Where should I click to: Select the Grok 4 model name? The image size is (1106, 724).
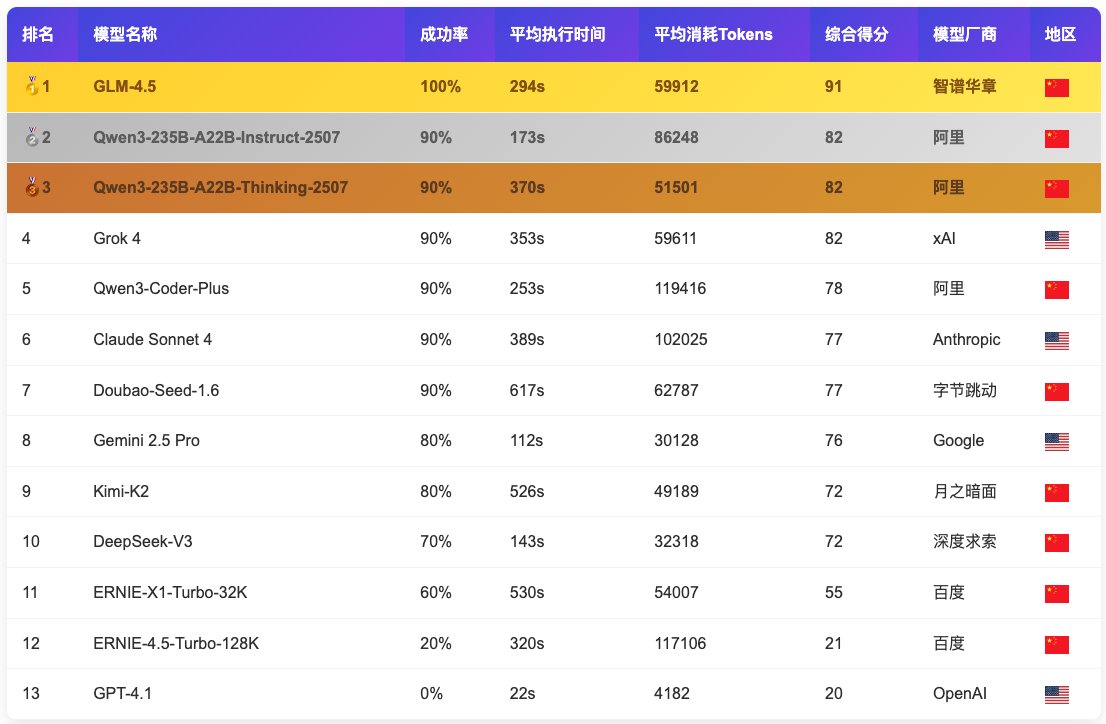(117, 239)
